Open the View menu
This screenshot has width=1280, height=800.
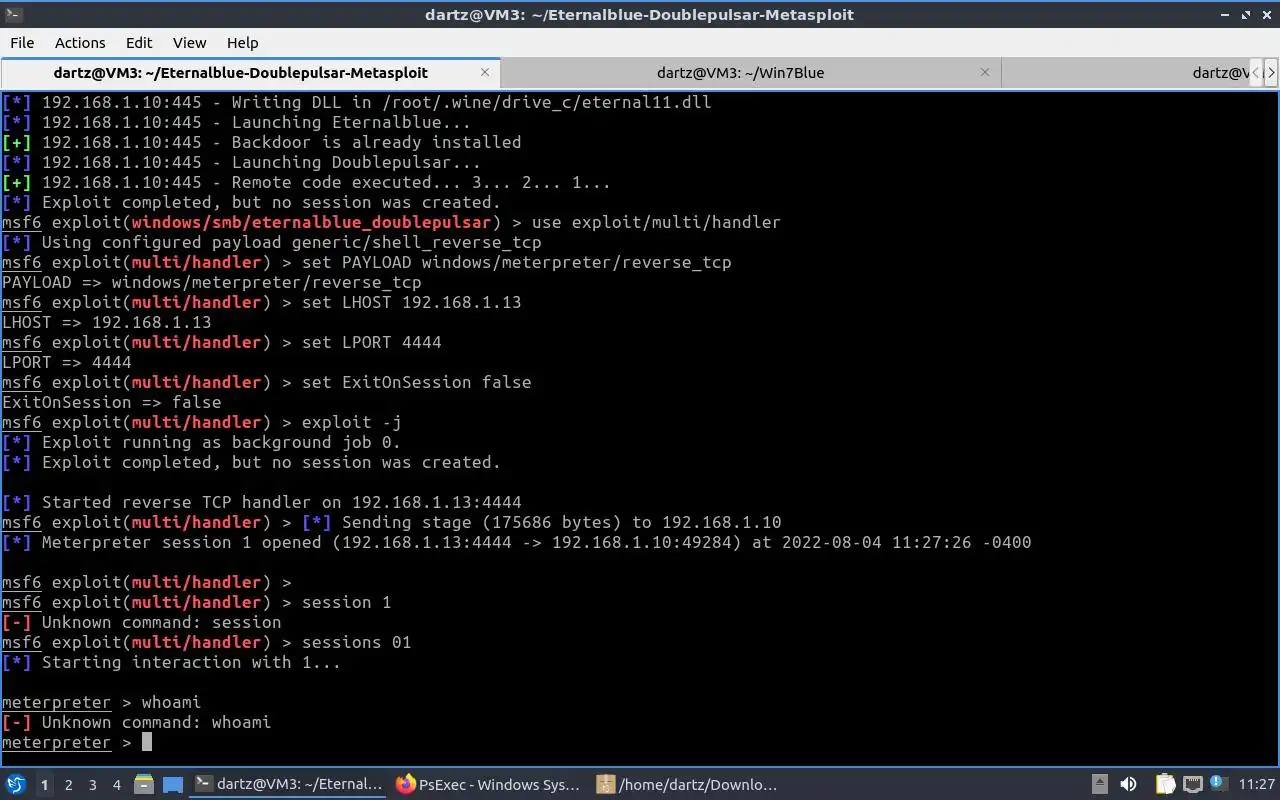point(189,43)
